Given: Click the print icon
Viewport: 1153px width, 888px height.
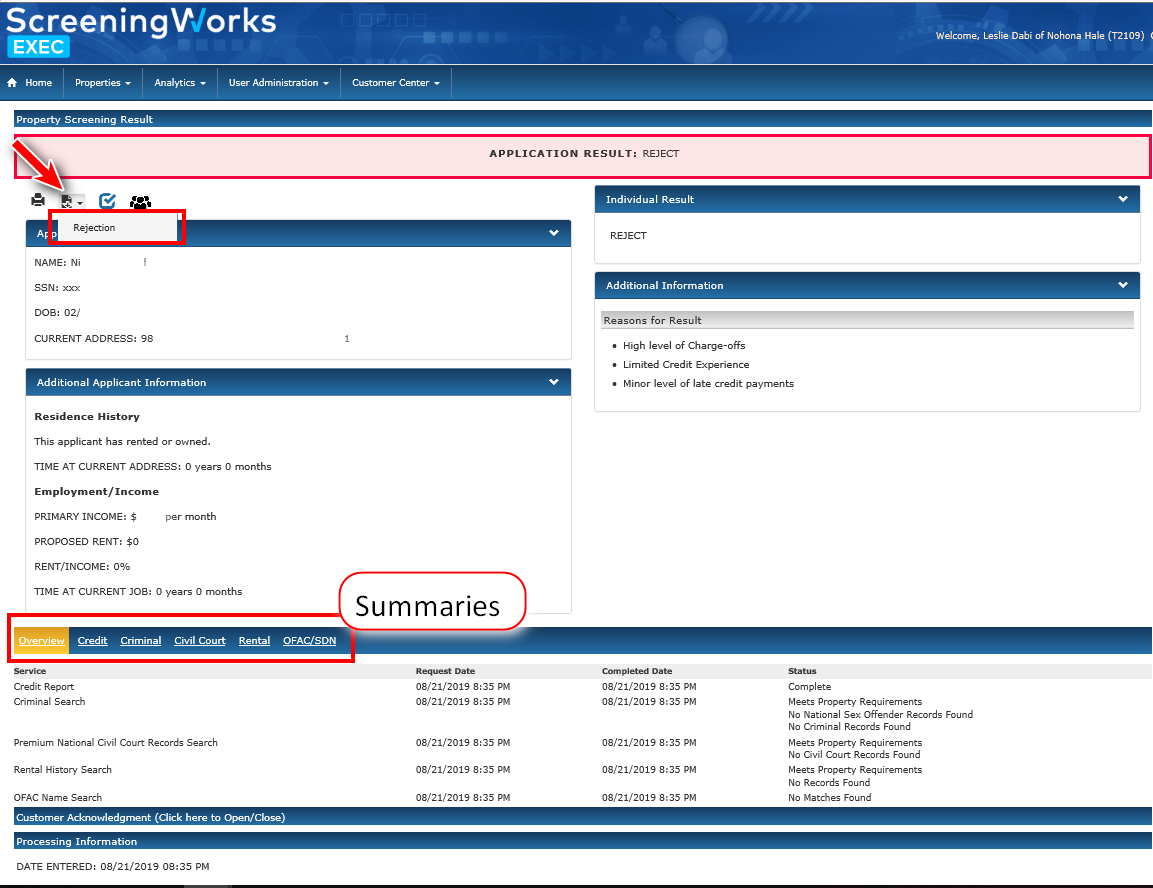Looking at the screenshot, I should tap(38, 200).
